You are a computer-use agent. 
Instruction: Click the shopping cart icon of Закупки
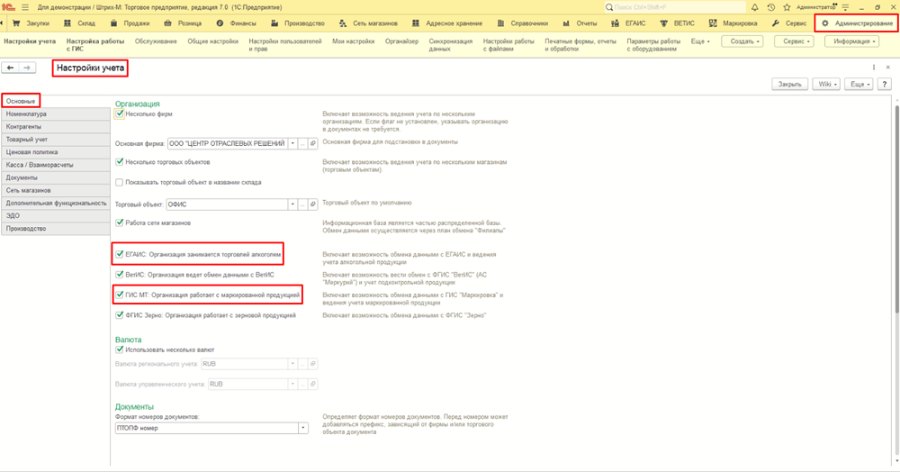tap(16, 24)
